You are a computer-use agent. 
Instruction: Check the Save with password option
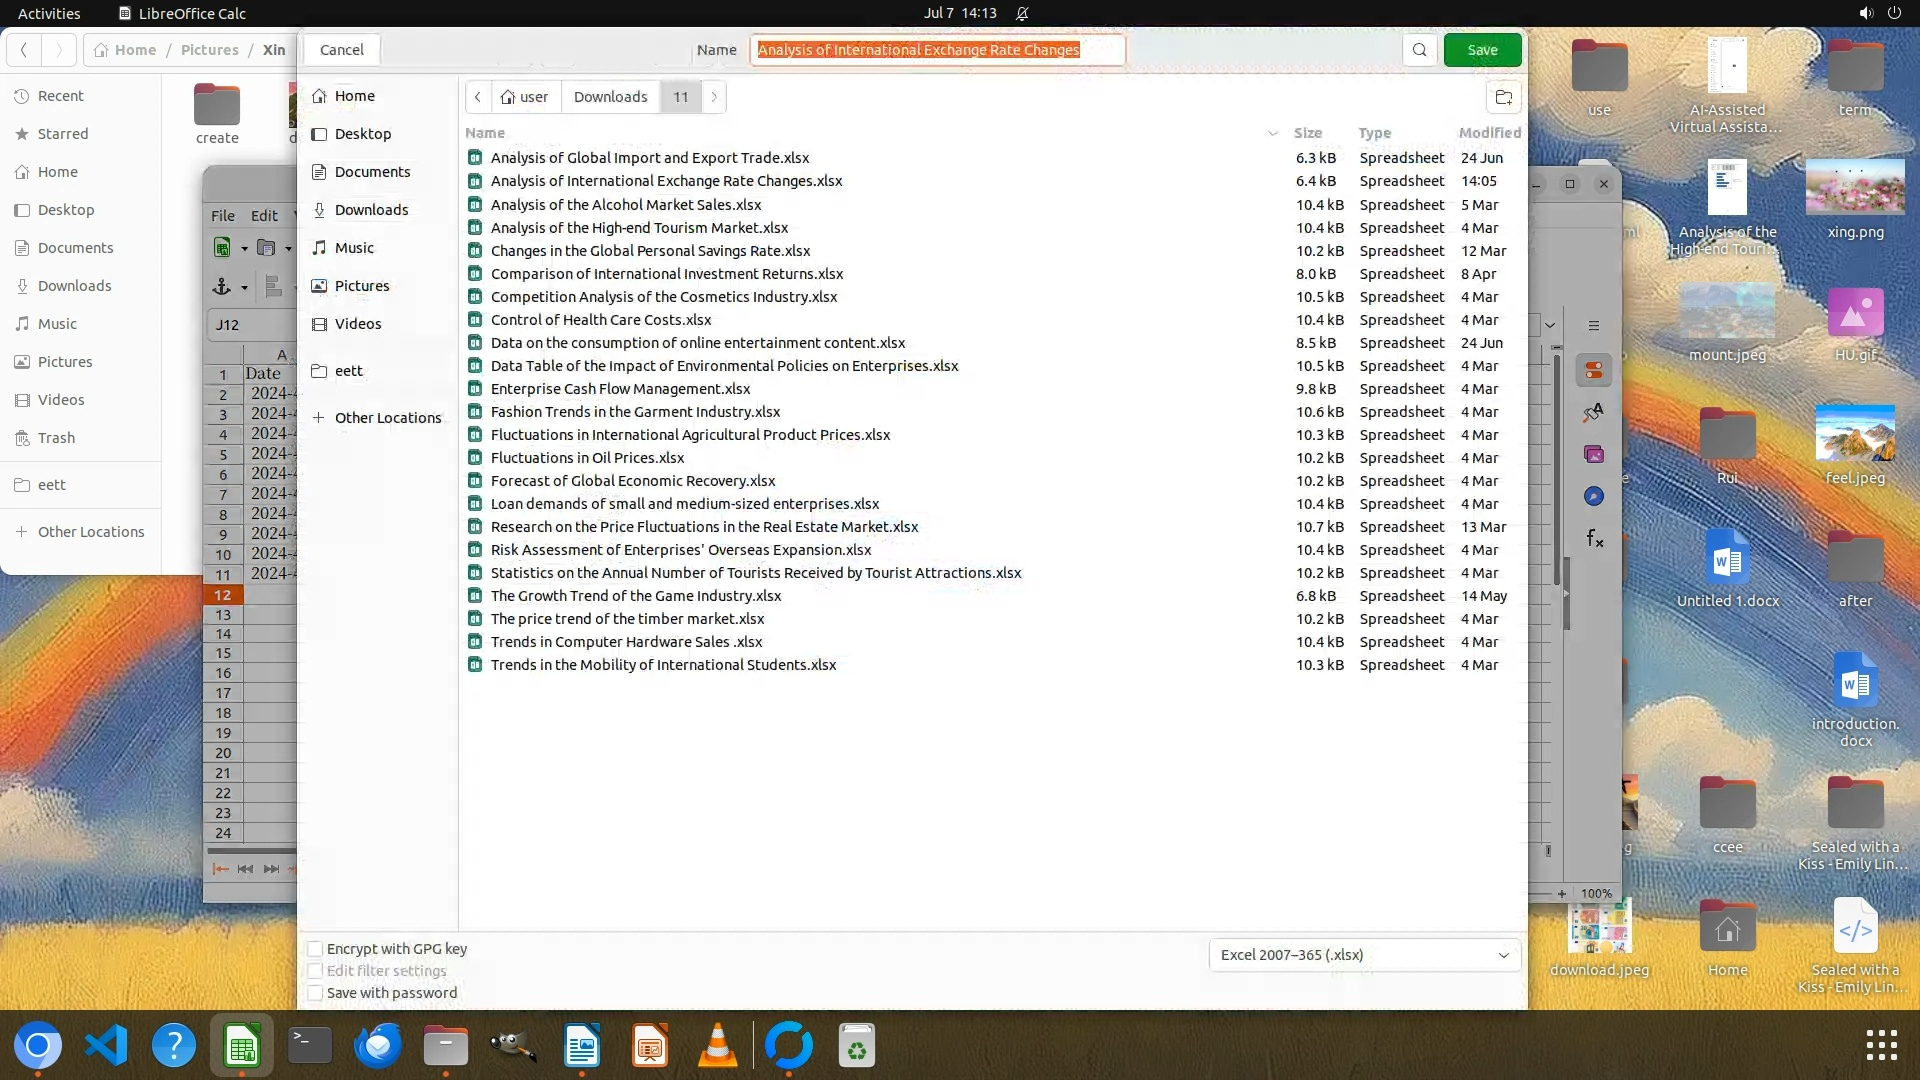click(x=315, y=993)
